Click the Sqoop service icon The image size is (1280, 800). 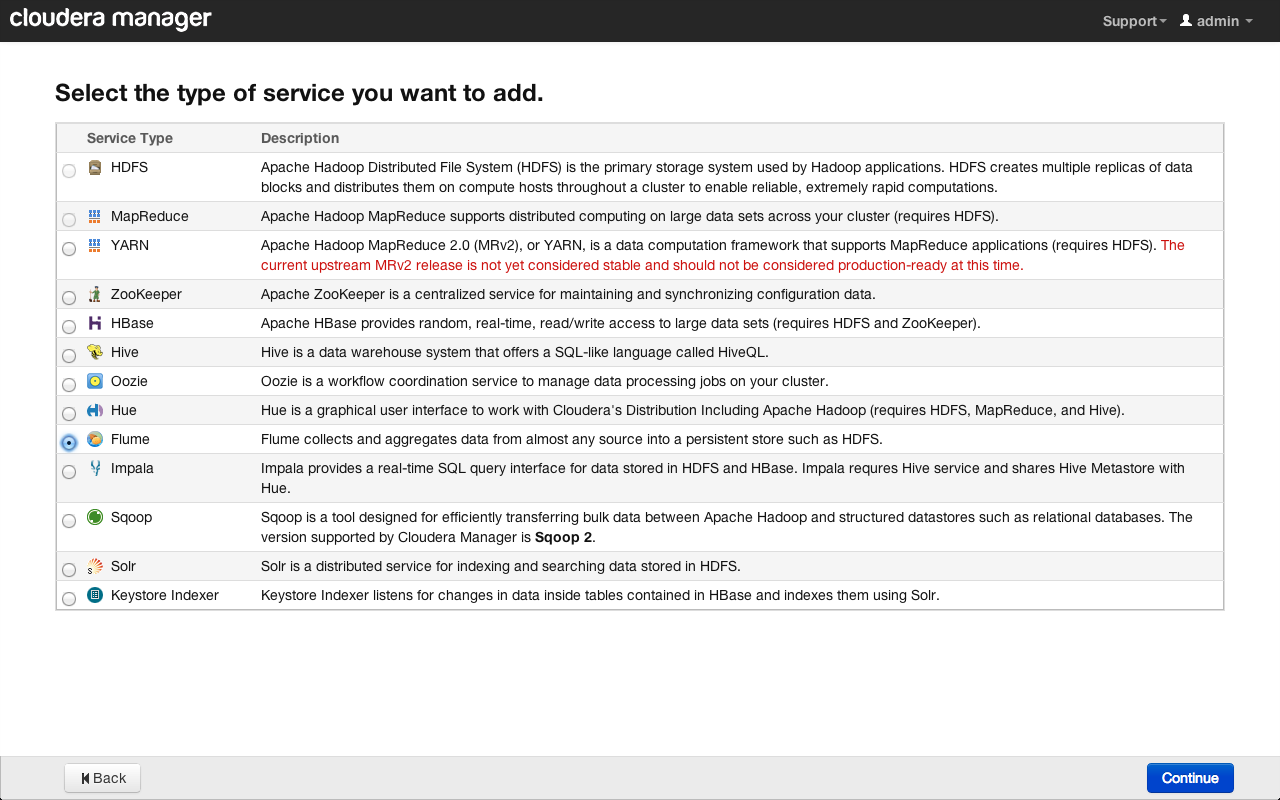click(x=95, y=517)
